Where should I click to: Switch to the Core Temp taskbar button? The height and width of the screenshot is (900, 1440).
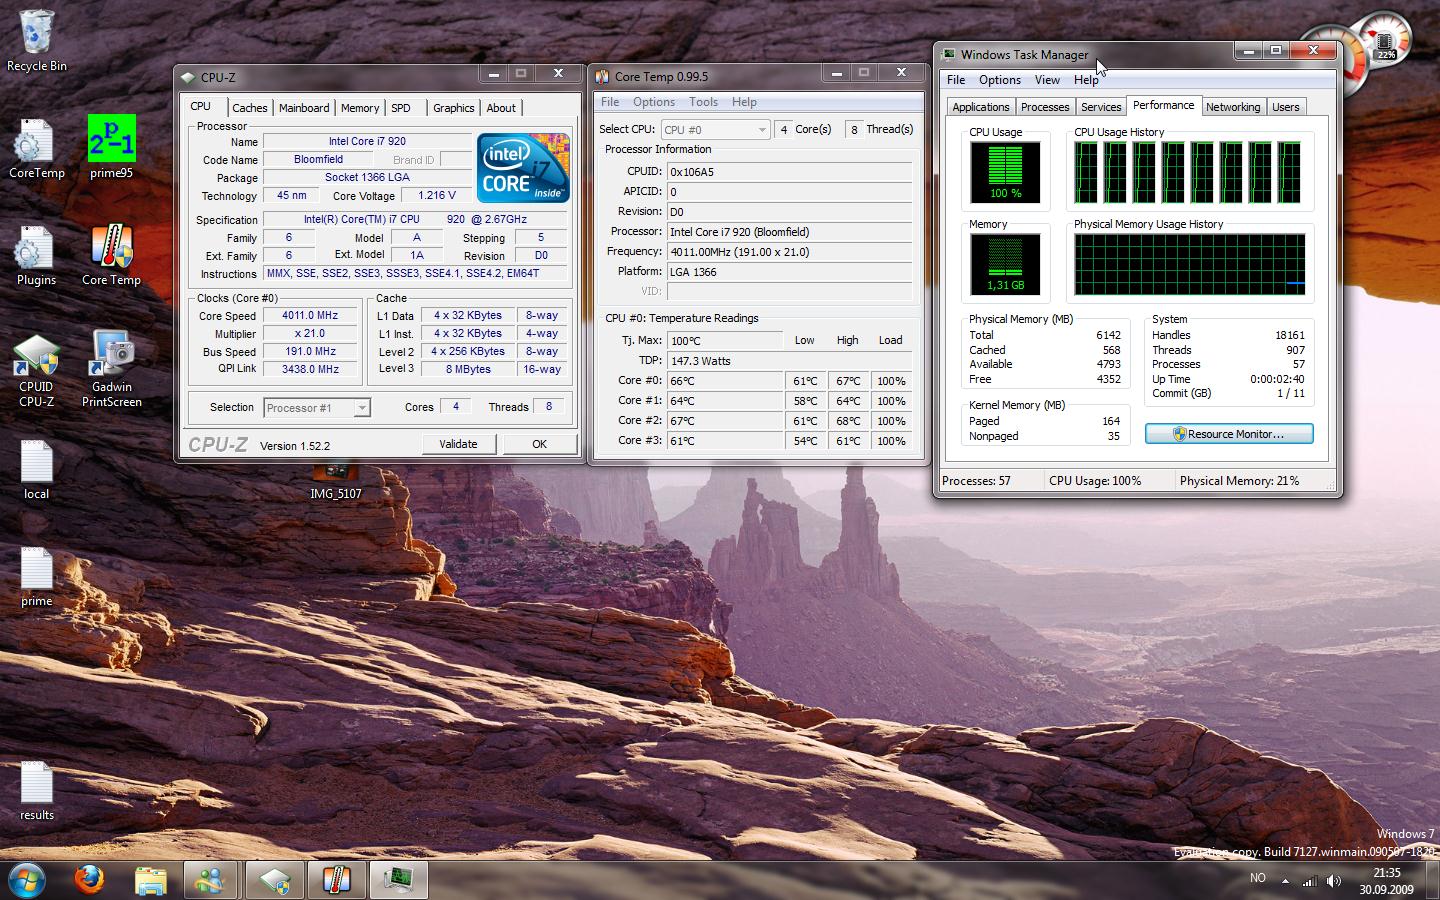pyautogui.click(x=337, y=880)
